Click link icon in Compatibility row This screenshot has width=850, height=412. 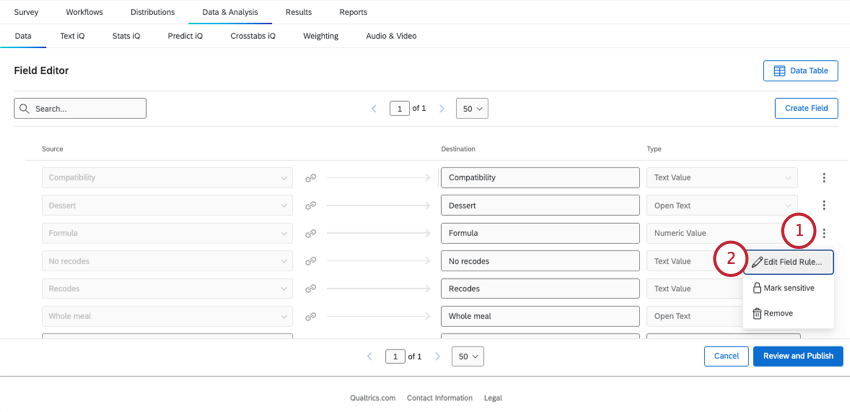click(x=311, y=178)
